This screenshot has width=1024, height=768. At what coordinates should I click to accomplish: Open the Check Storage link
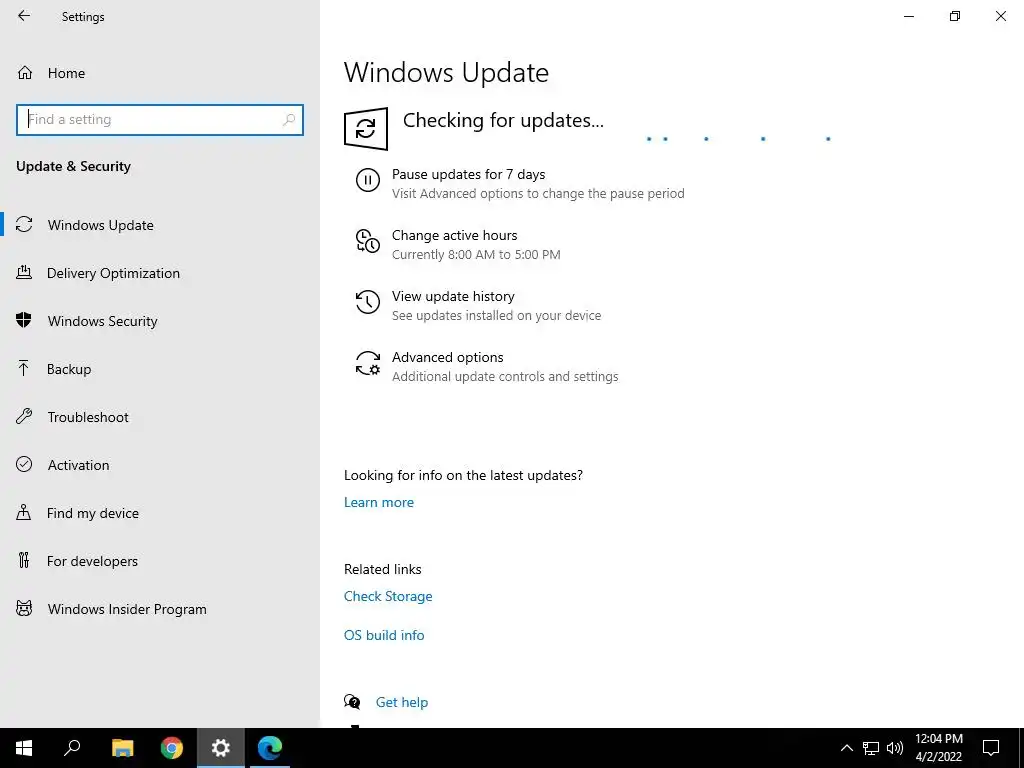tap(388, 596)
